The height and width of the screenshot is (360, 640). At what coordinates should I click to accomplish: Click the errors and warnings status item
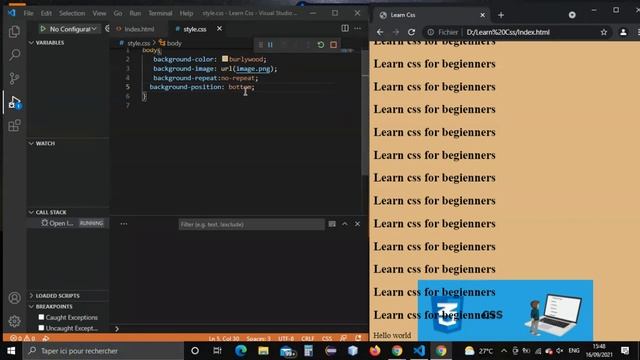pyautogui.click(x=22, y=338)
